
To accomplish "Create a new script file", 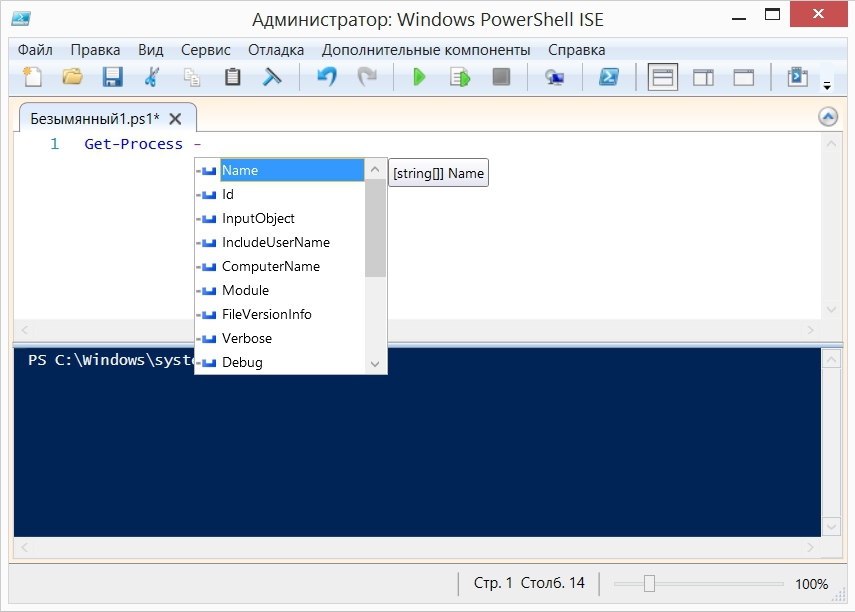I will point(33,77).
